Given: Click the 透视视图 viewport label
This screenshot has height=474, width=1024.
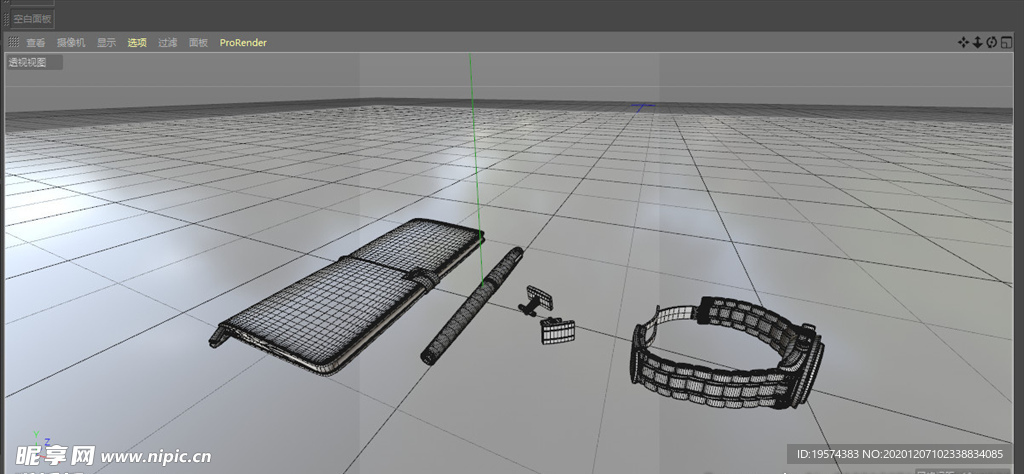Looking at the screenshot, I should tap(27, 63).
